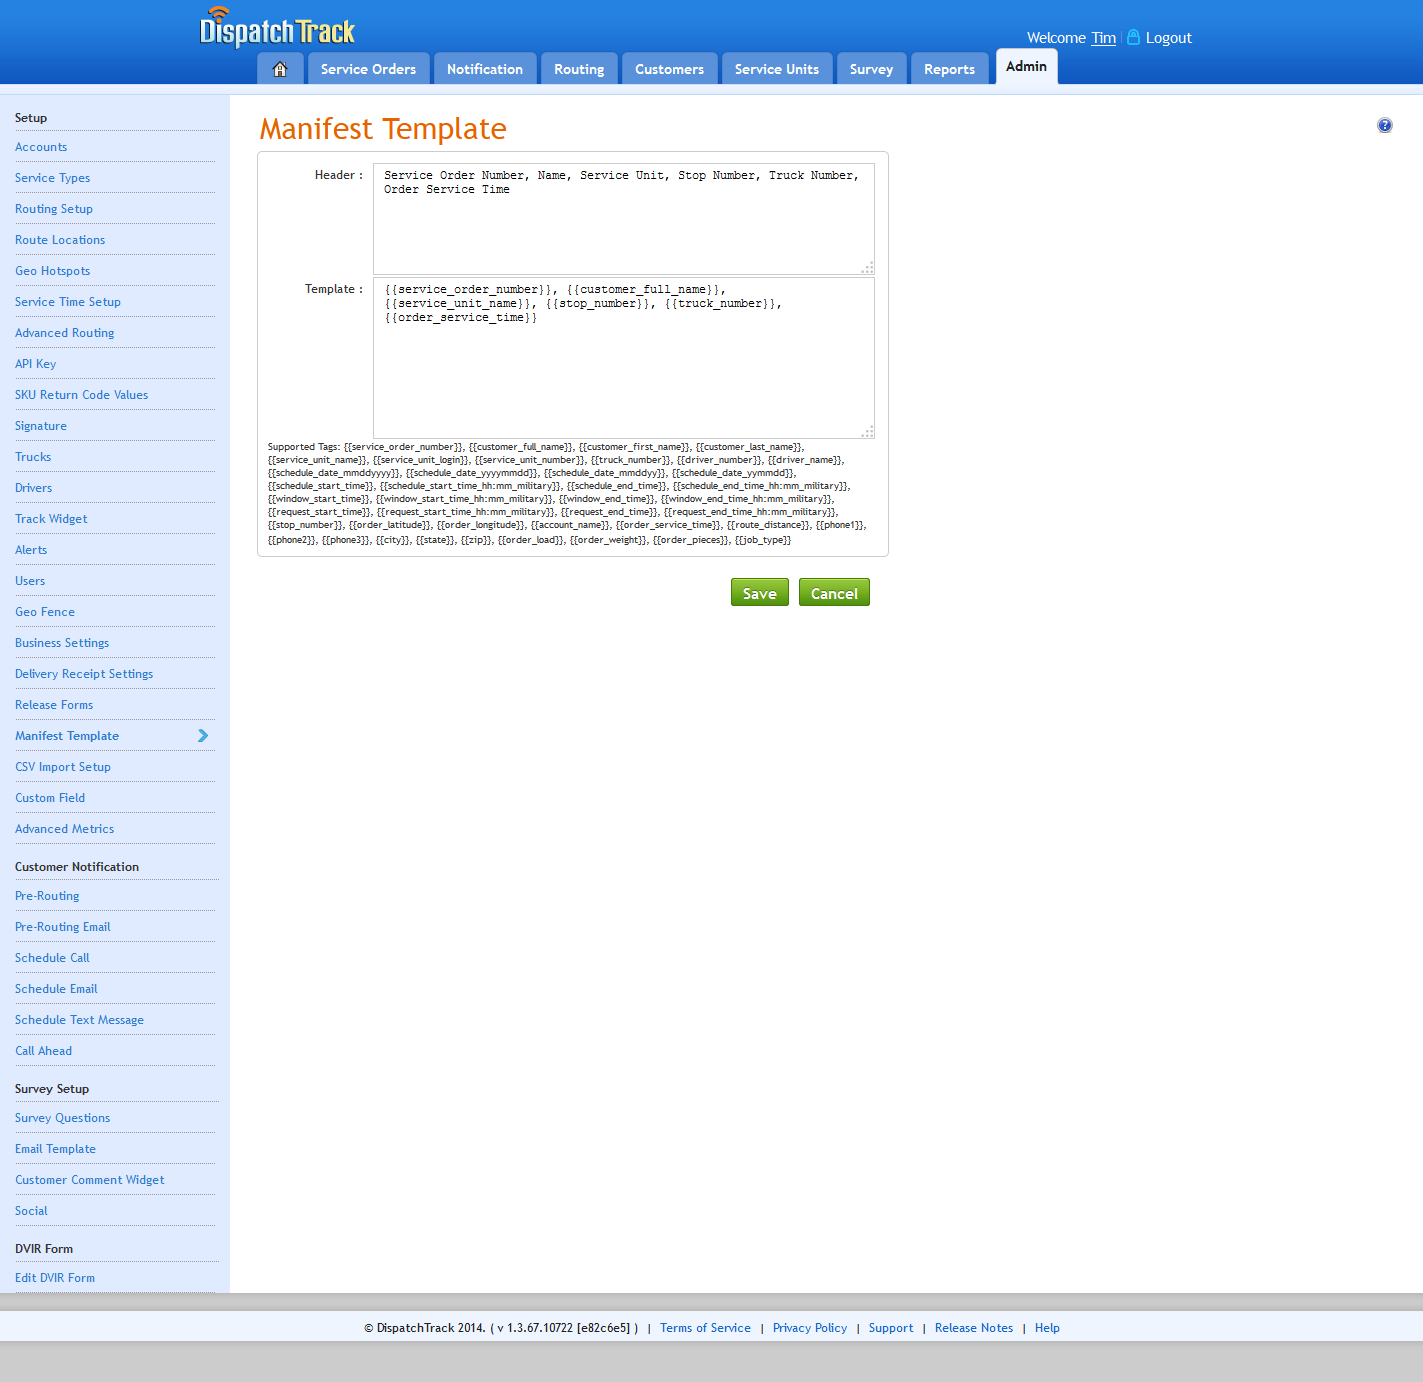Open the Schedule Text Message settings
The height and width of the screenshot is (1382, 1423).
[79, 1019]
